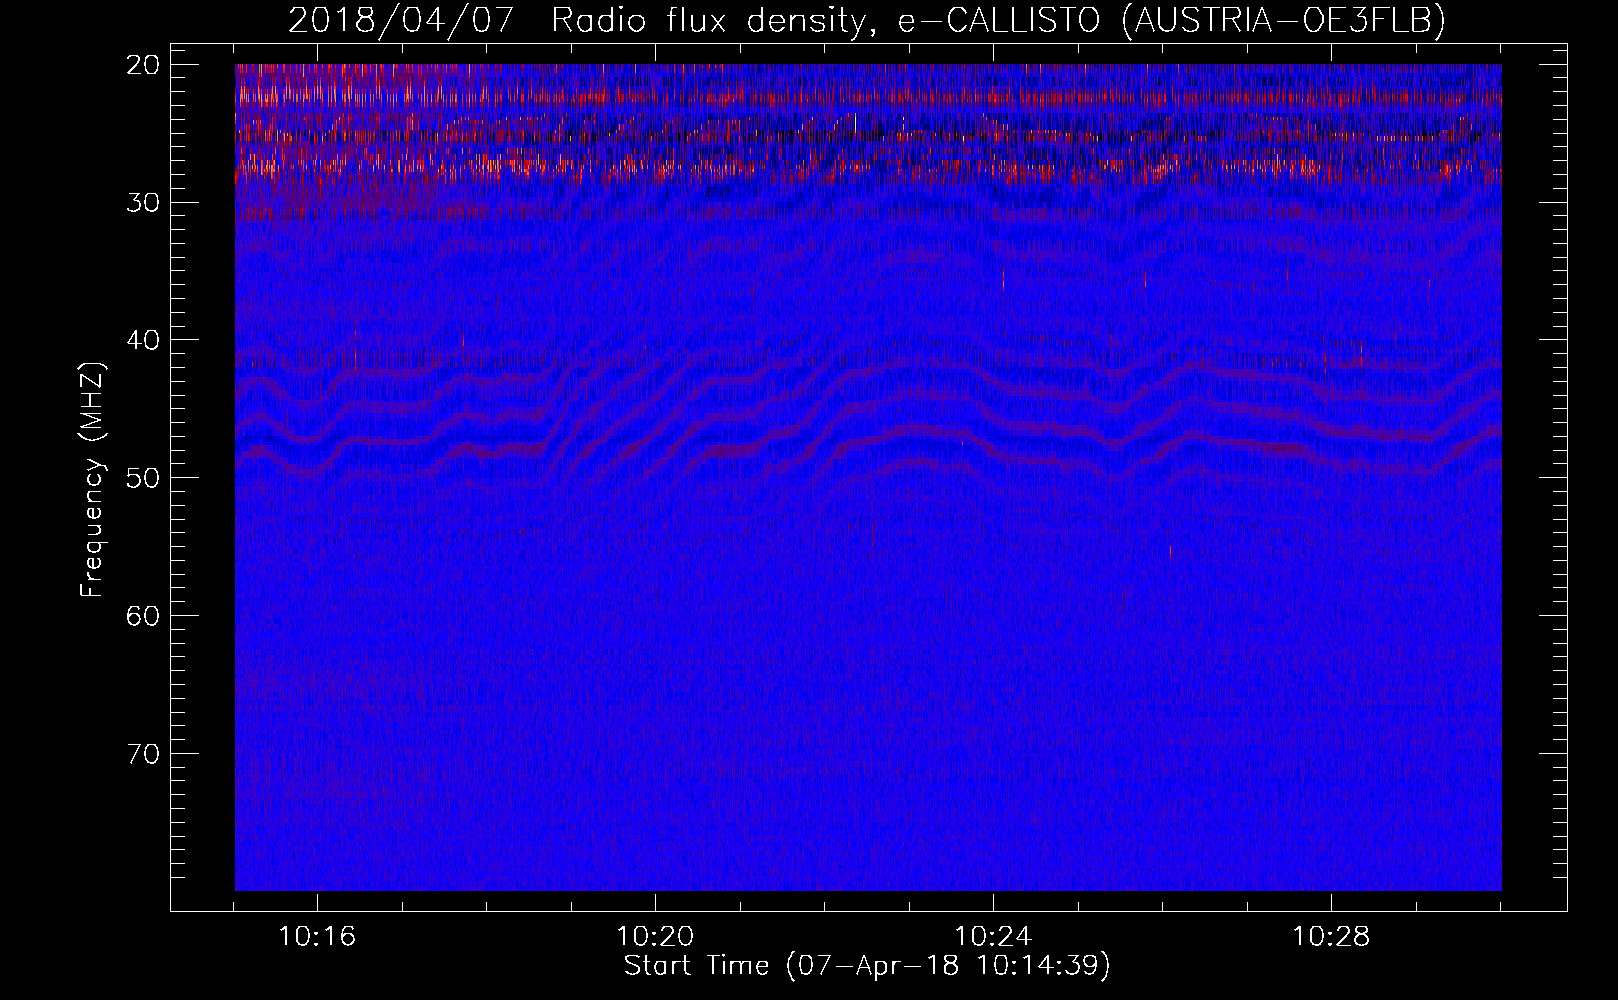Click the frequency tick label '60'
The image size is (1618, 1000).
click(x=144, y=615)
